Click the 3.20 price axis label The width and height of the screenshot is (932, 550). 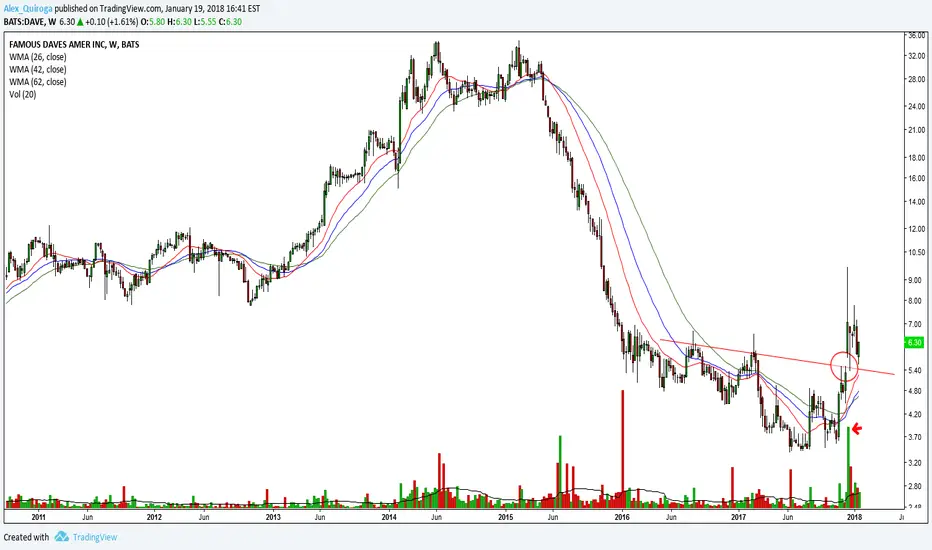coord(915,463)
